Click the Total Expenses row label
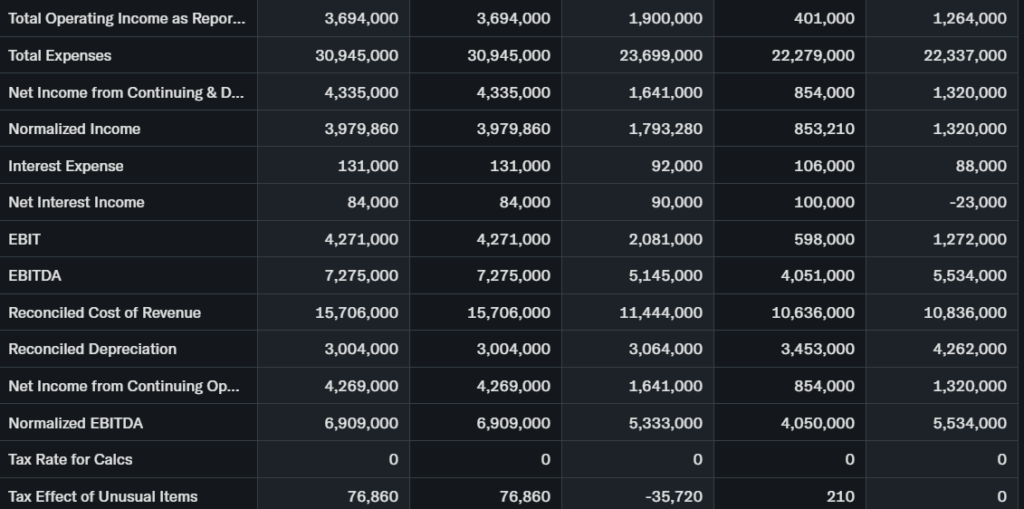Screen dimensions: 1024x509 (60, 56)
